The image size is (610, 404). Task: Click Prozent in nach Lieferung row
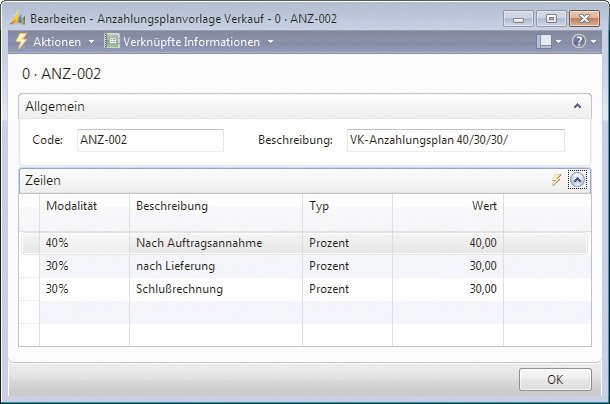[x=347, y=266]
